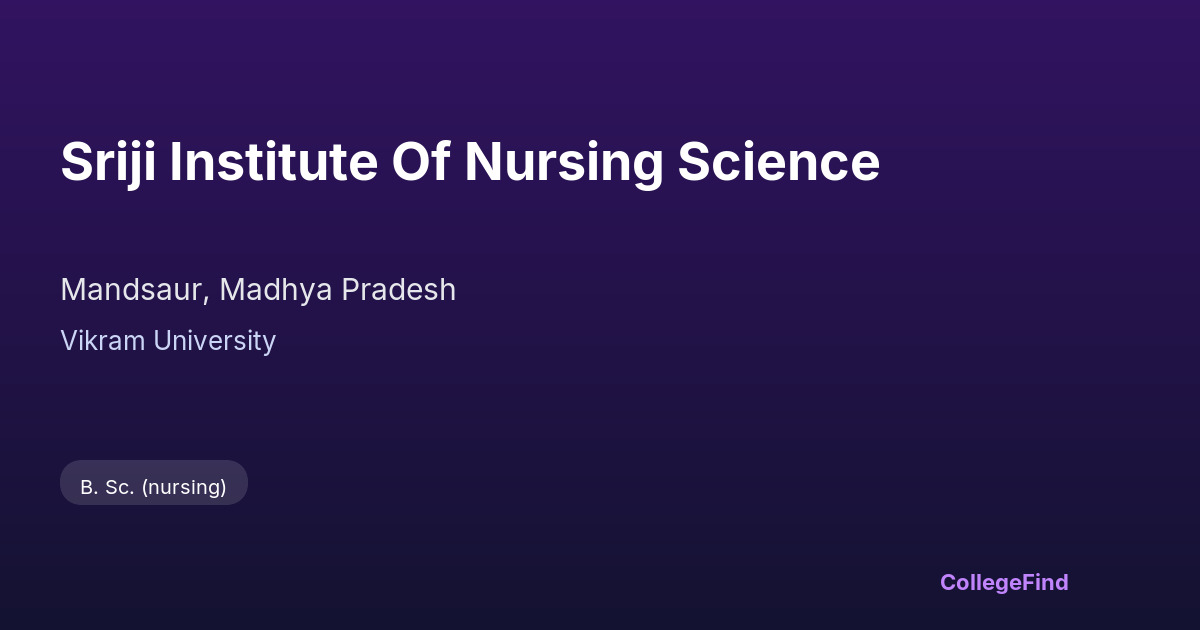Click the word "Madhya" in the location

tap(275, 290)
